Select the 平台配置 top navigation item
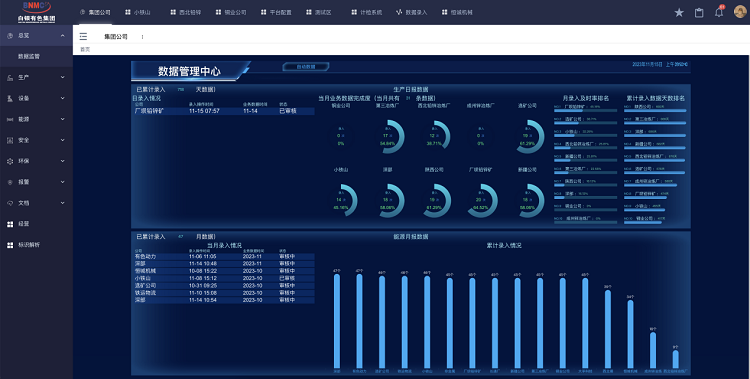The height and width of the screenshot is (379, 750). pos(276,12)
